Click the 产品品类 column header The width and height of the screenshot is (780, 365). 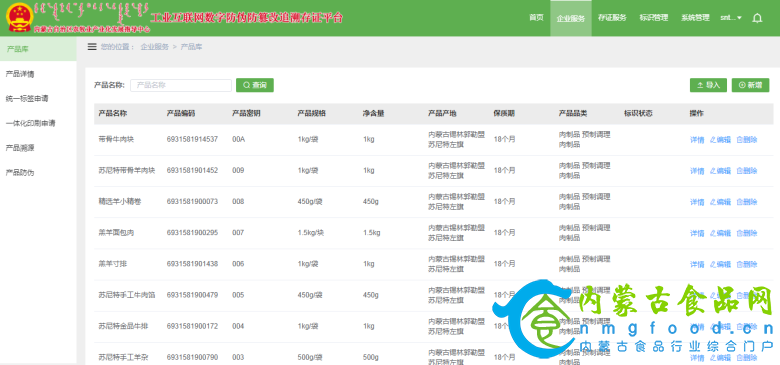[573, 113]
